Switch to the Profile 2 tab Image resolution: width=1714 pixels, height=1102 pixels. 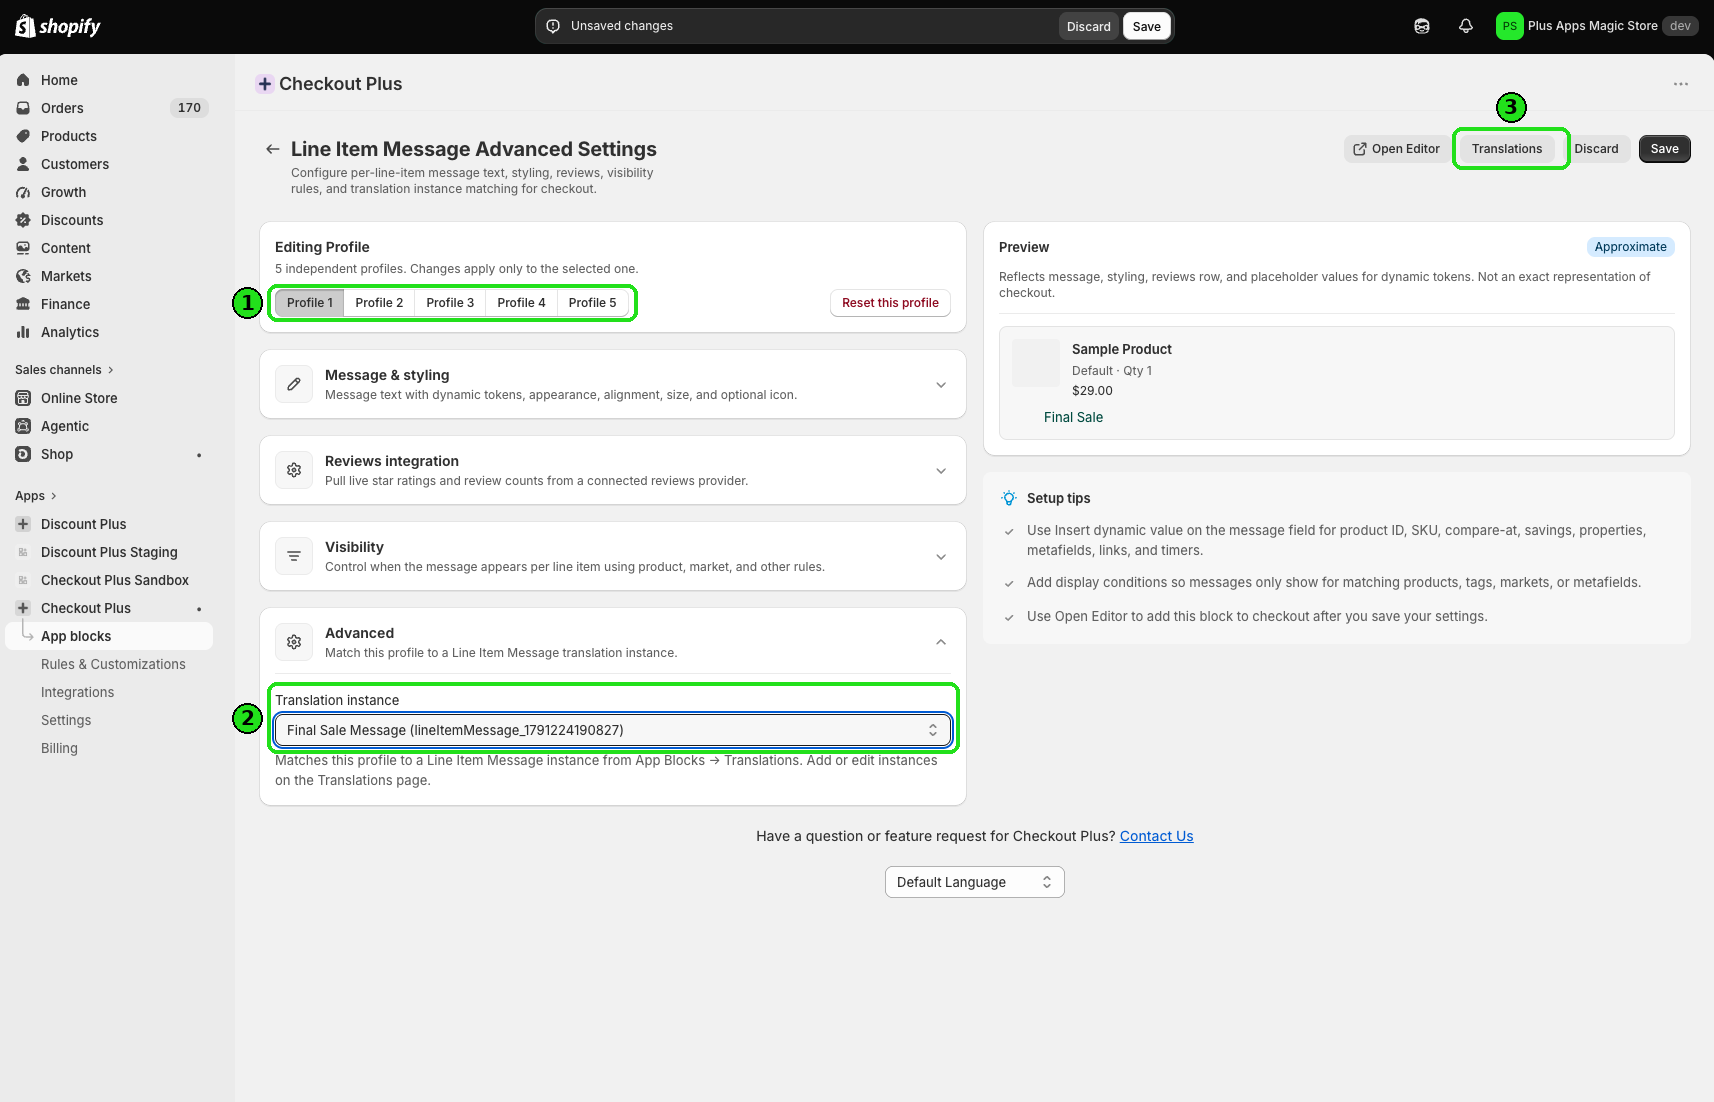click(x=379, y=303)
